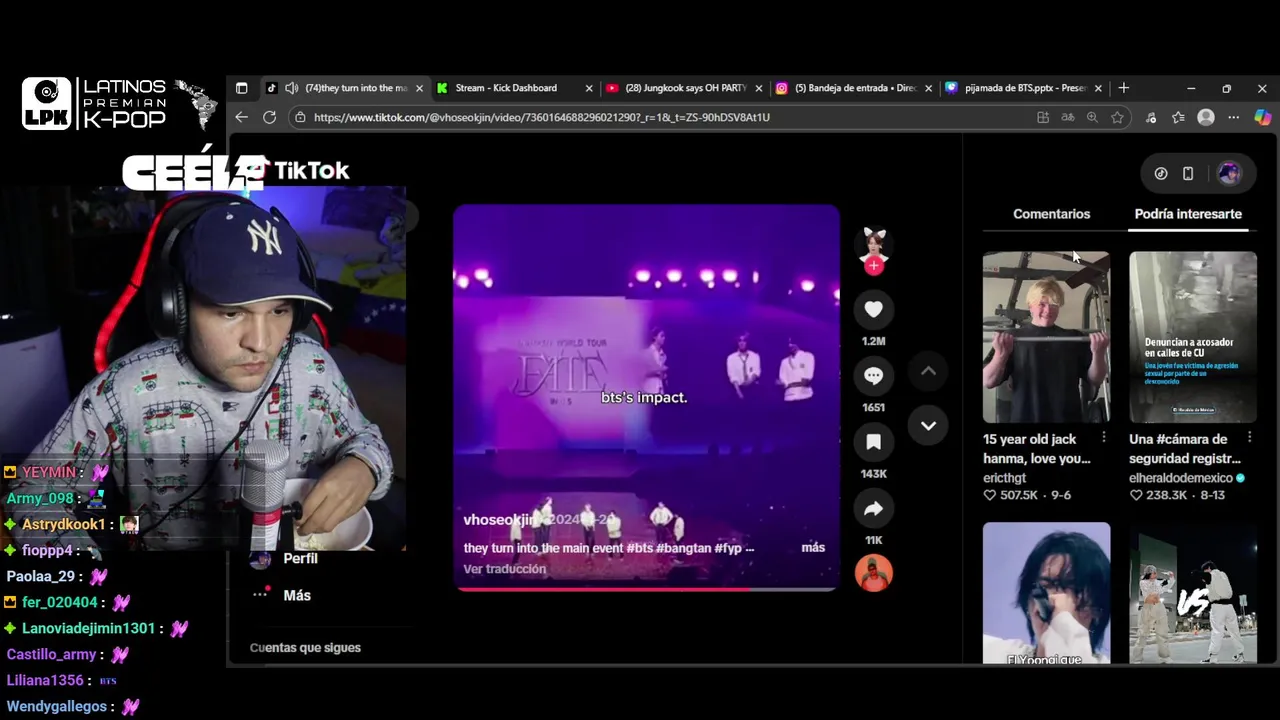
Task: Open the elheraldodemexico account link
Action: (1181, 478)
